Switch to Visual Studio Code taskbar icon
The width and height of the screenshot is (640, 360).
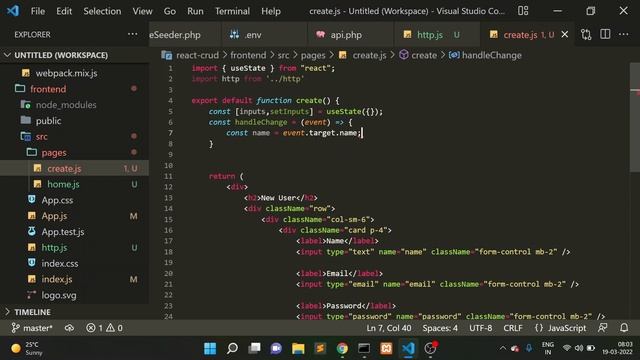click(408, 348)
